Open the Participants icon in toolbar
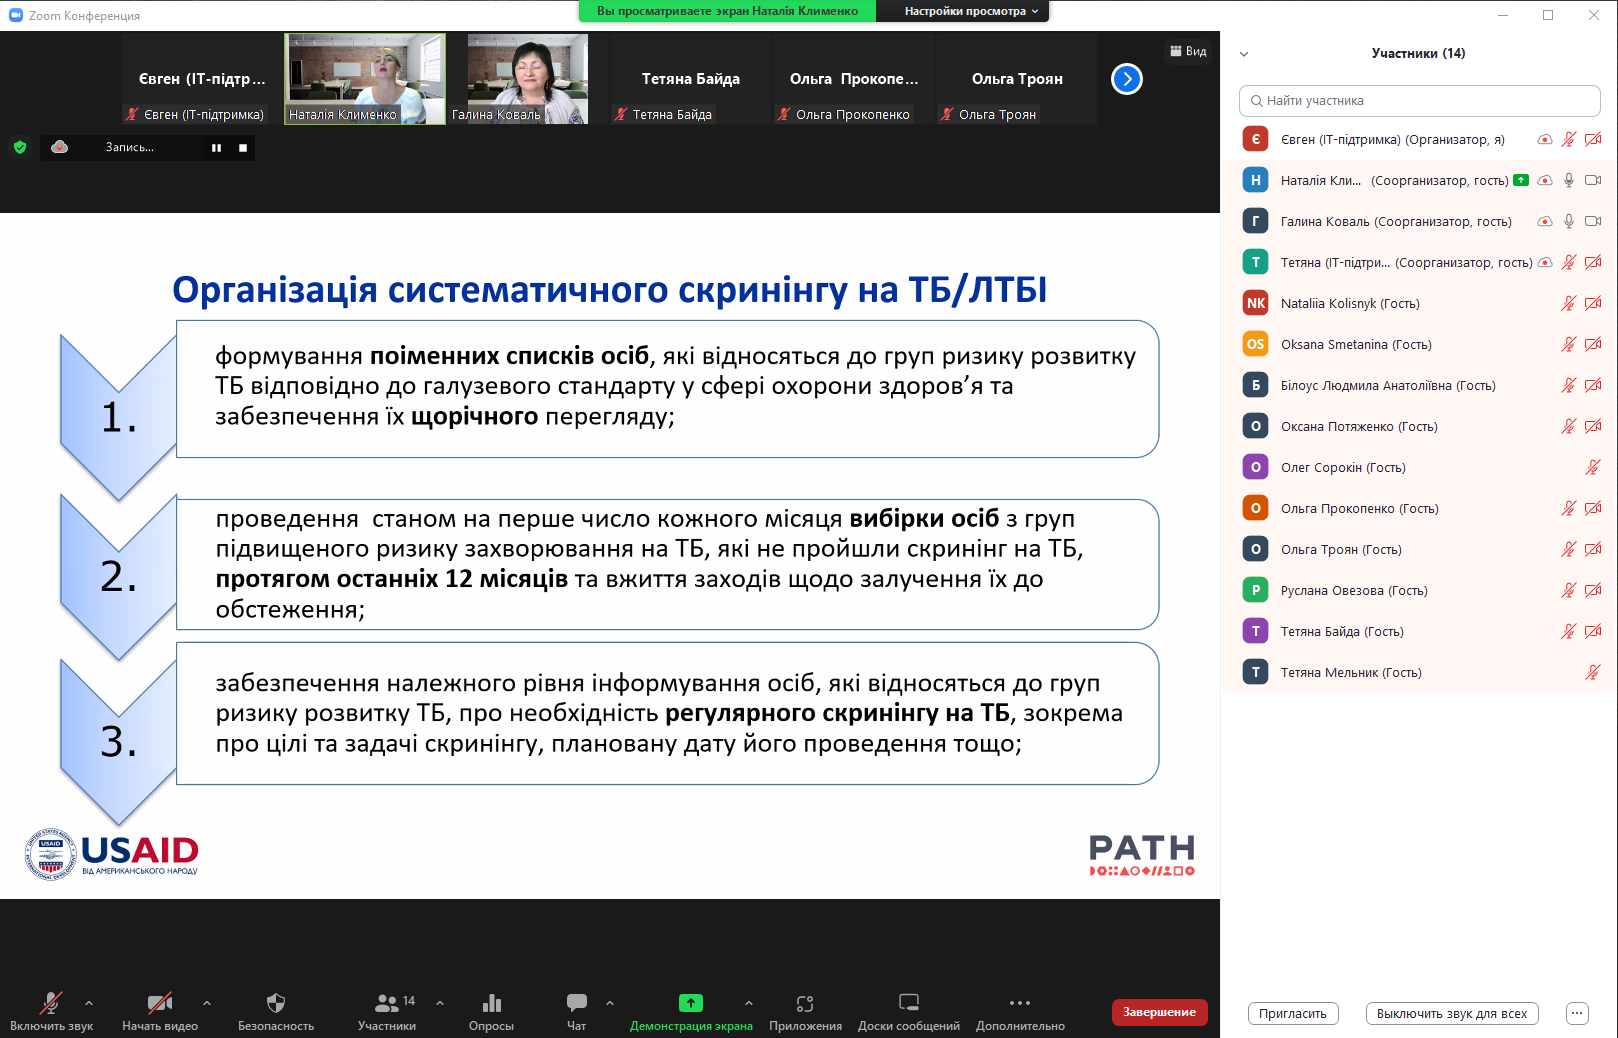Screen dimensions: 1618x1038 [x=387, y=1003]
